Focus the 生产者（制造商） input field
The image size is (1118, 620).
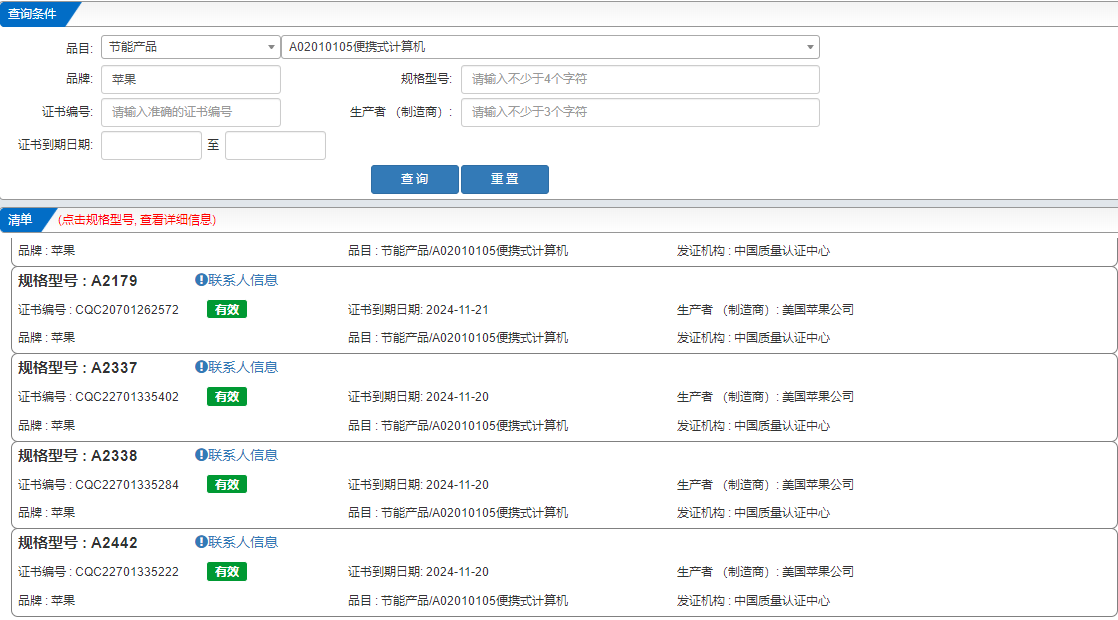click(x=640, y=112)
